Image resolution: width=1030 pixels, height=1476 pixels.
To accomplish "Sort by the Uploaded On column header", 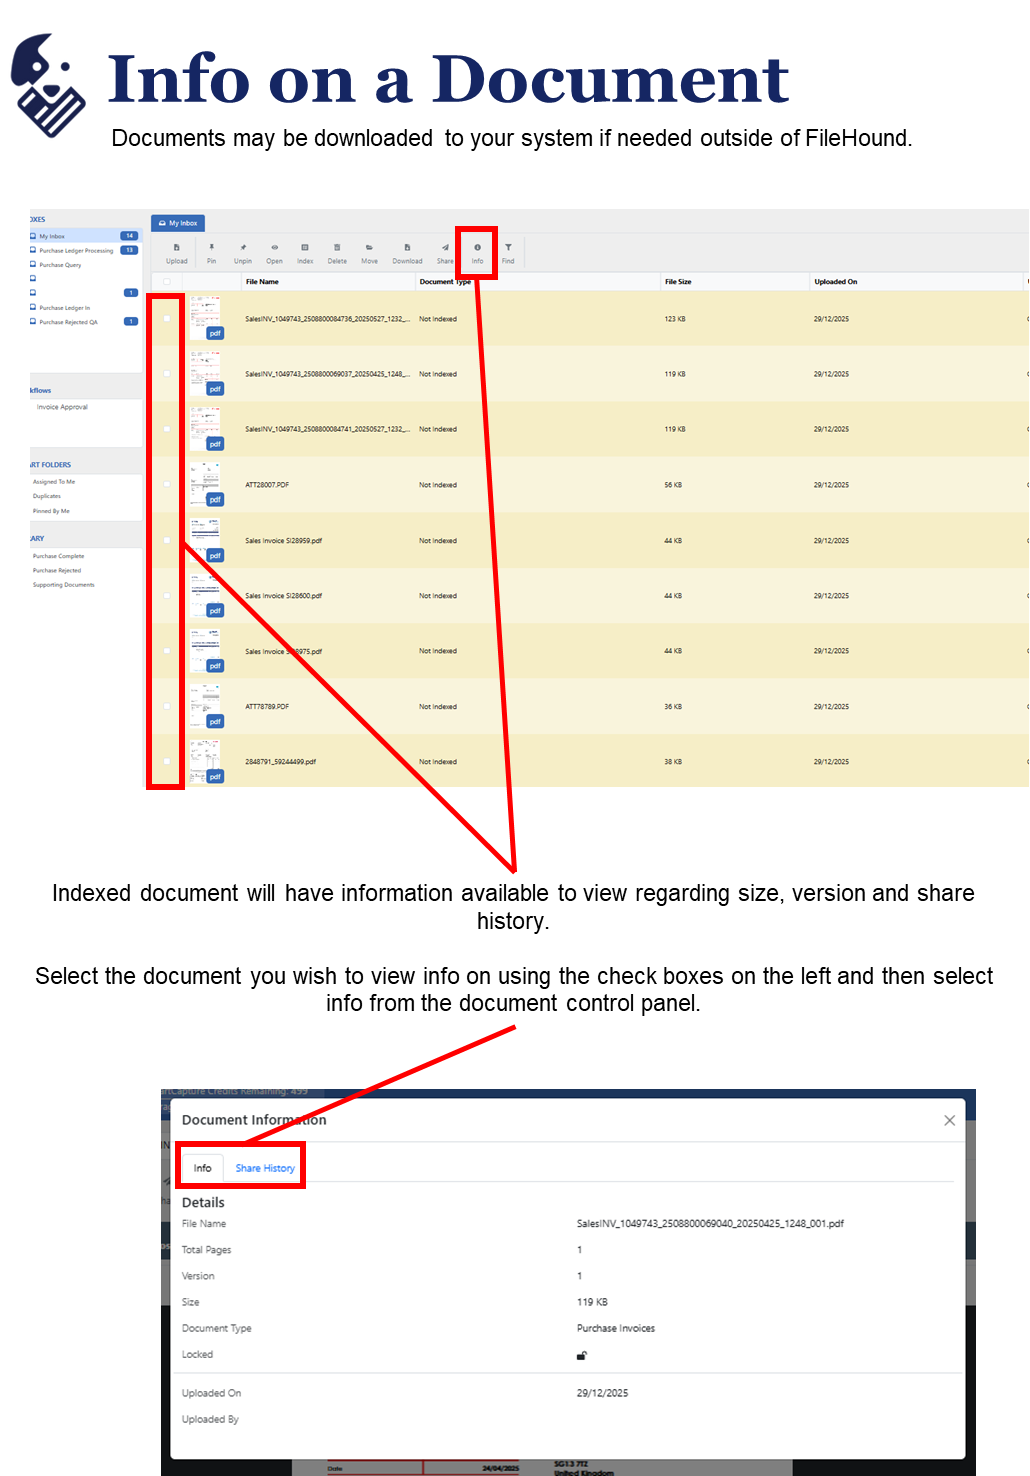I will (x=836, y=282).
